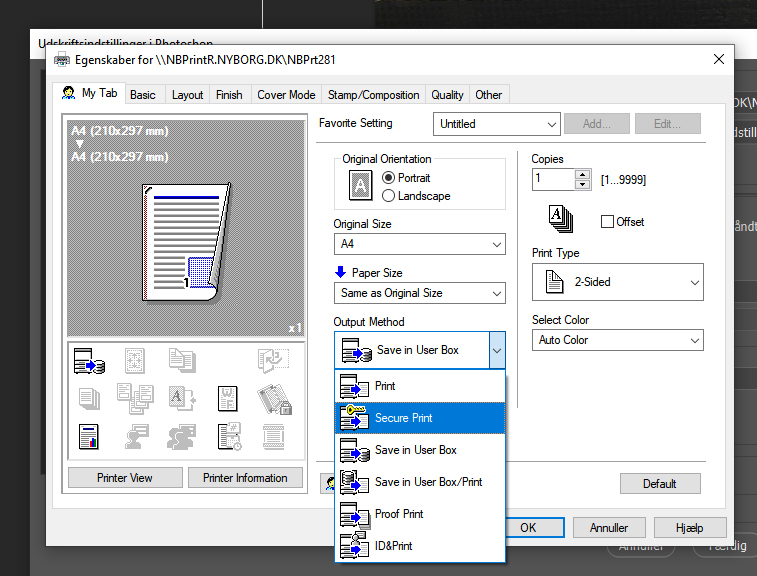This screenshot has height=576, width=757.
Task: Select the Landscape radio button
Action: click(389, 196)
